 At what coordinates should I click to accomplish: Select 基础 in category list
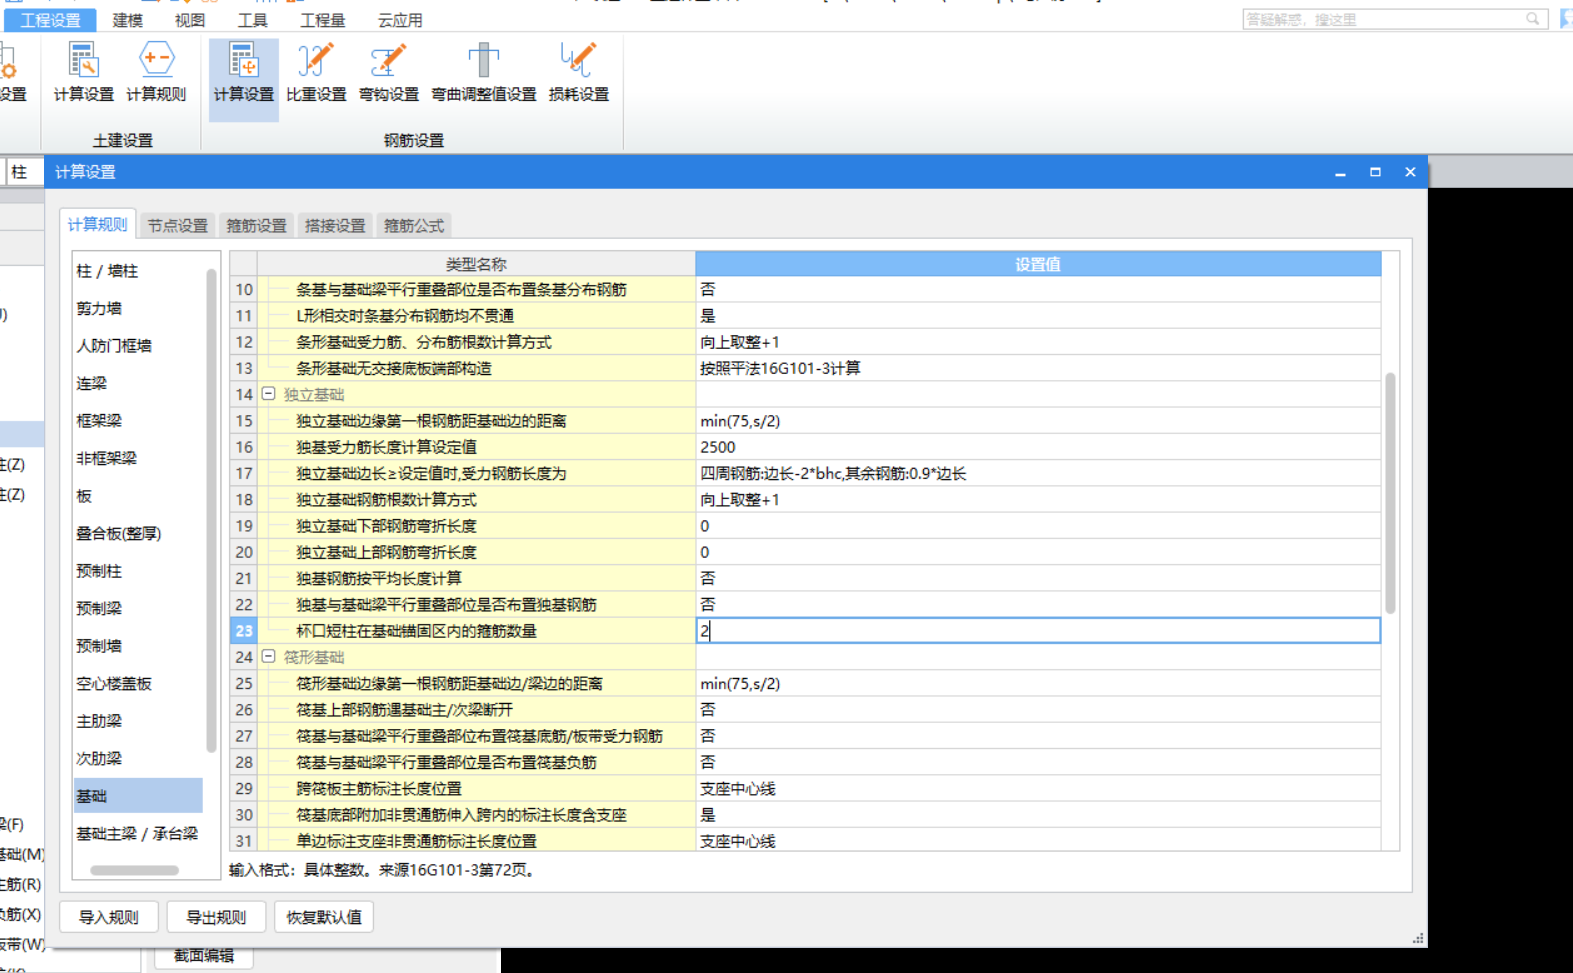[138, 796]
